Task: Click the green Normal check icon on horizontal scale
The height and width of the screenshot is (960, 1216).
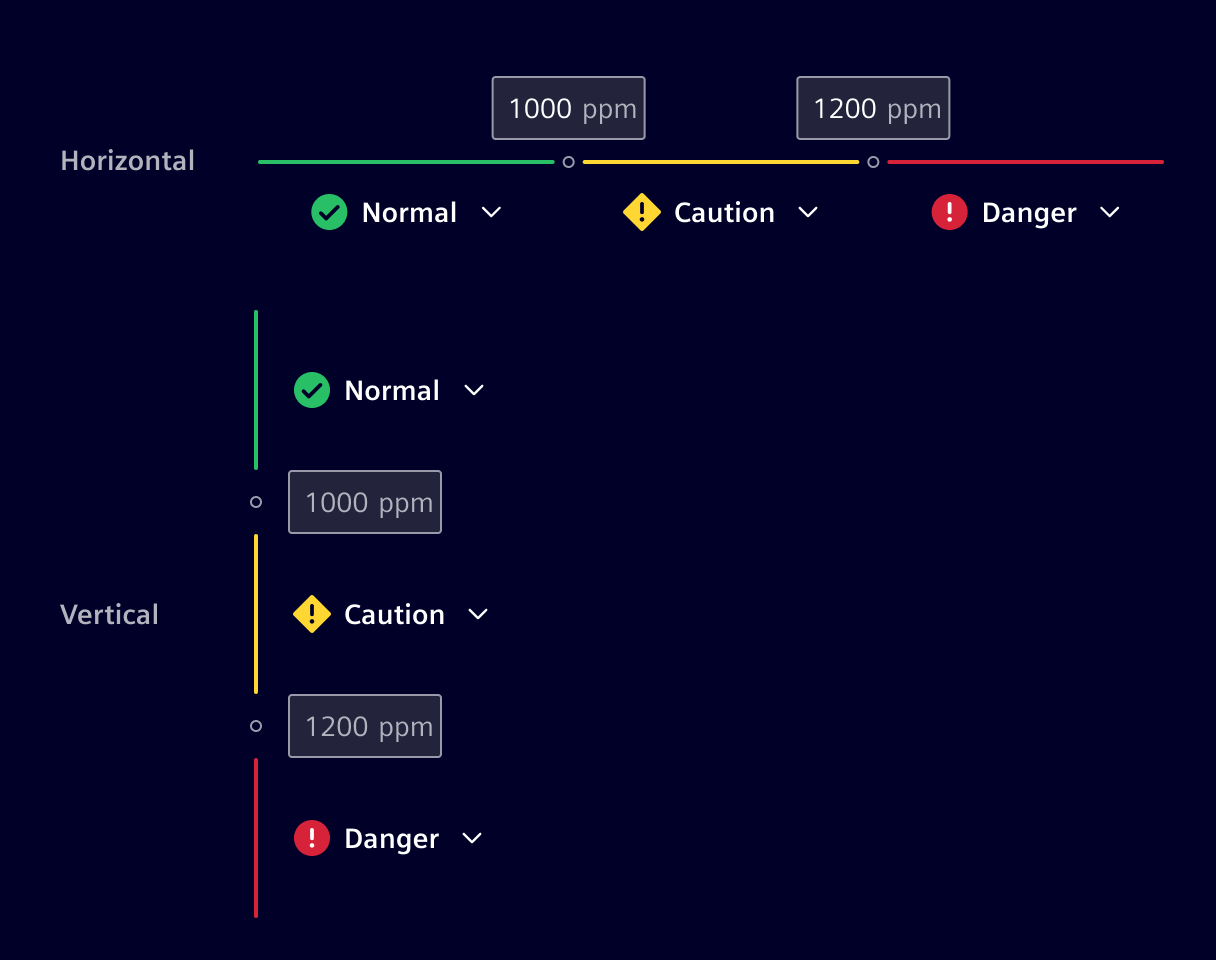Action: point(329,212)
